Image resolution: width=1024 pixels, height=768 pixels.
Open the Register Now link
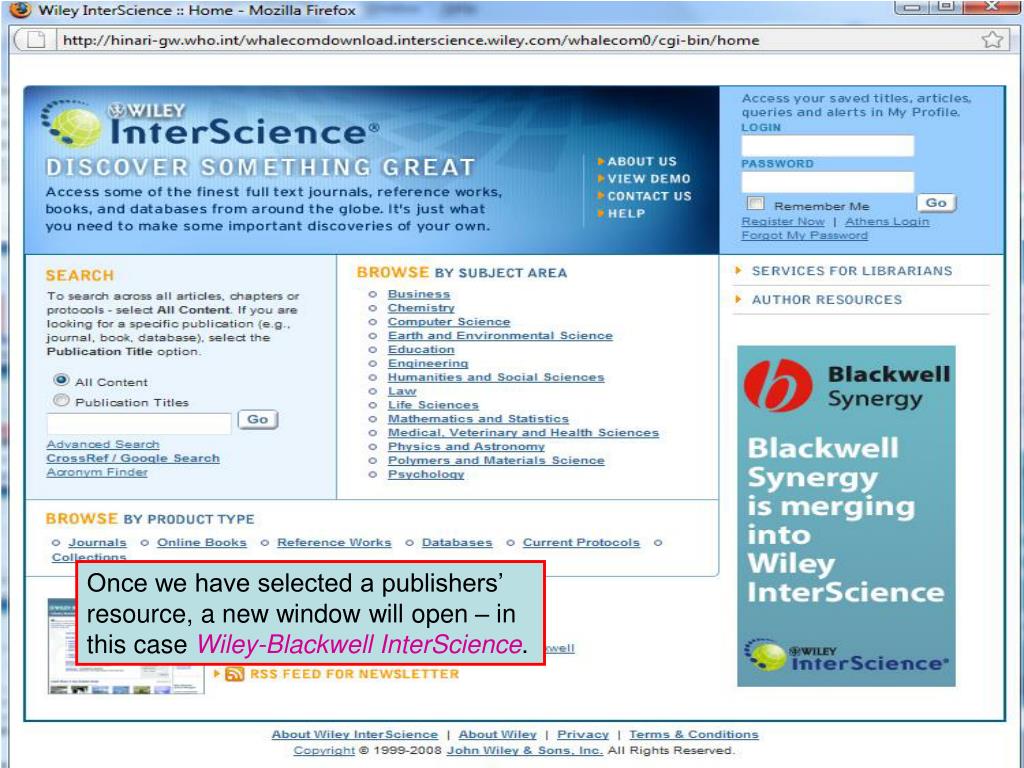point(783,221)
